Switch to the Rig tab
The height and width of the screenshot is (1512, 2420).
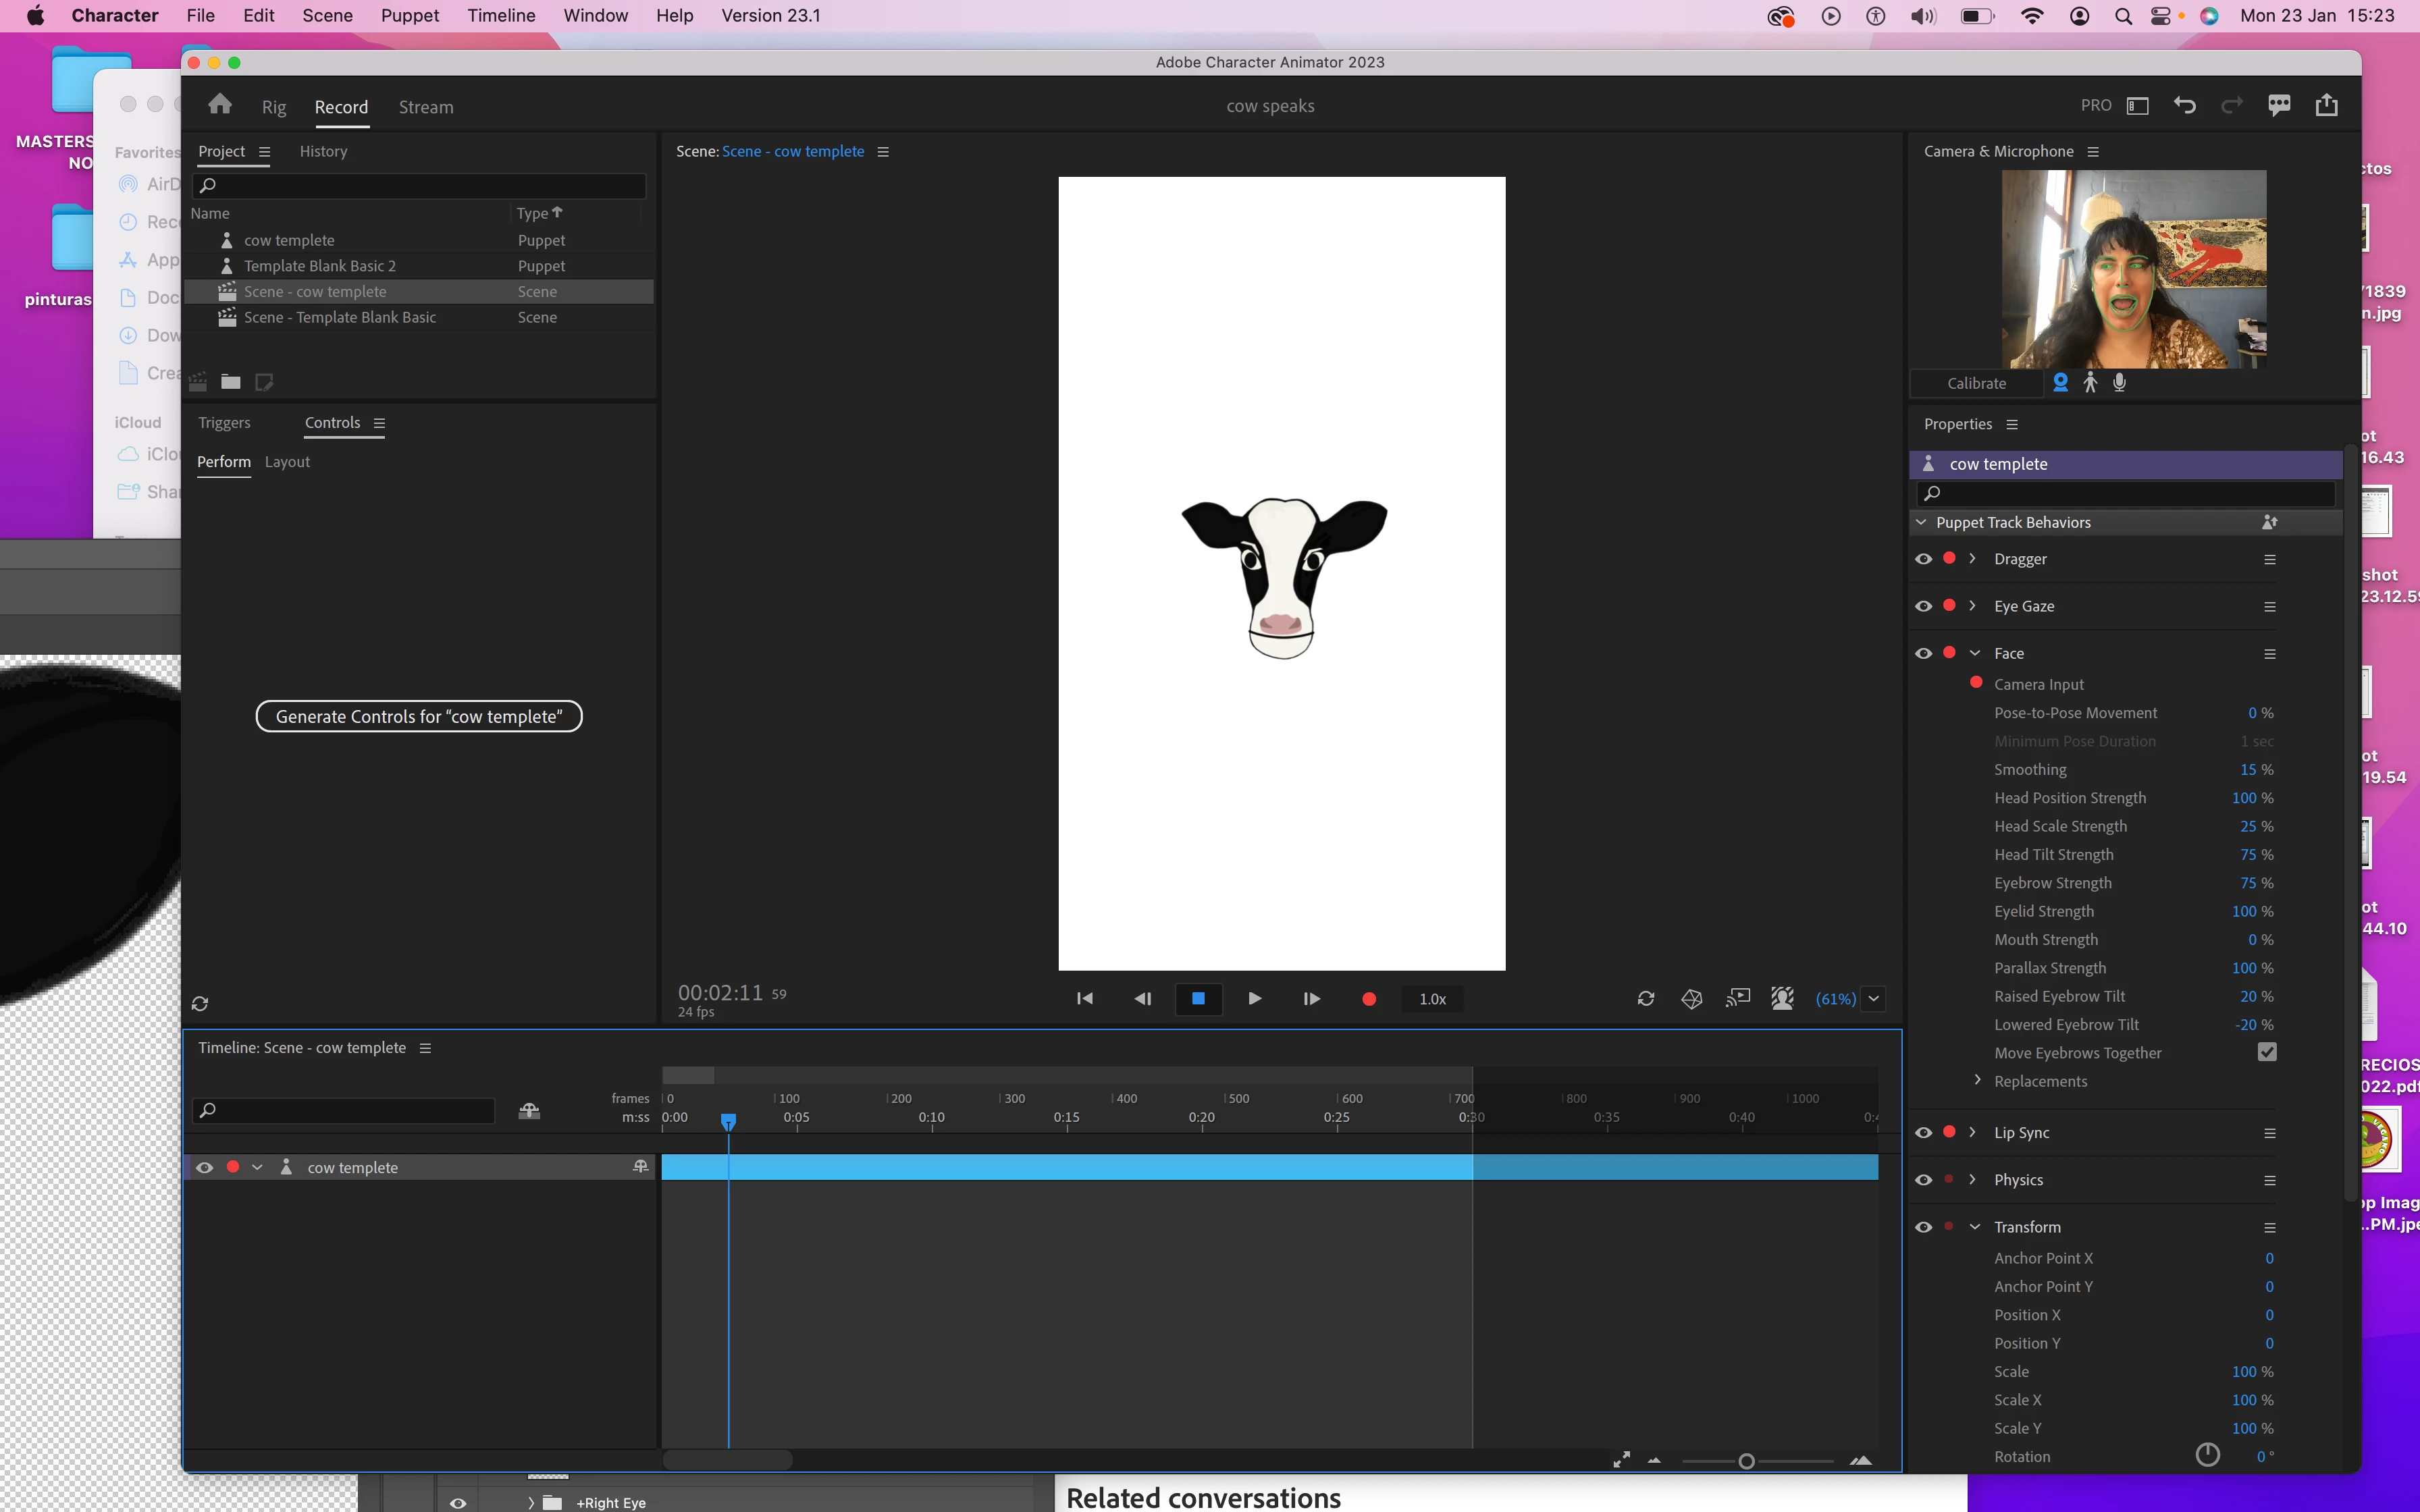[274, 107]
